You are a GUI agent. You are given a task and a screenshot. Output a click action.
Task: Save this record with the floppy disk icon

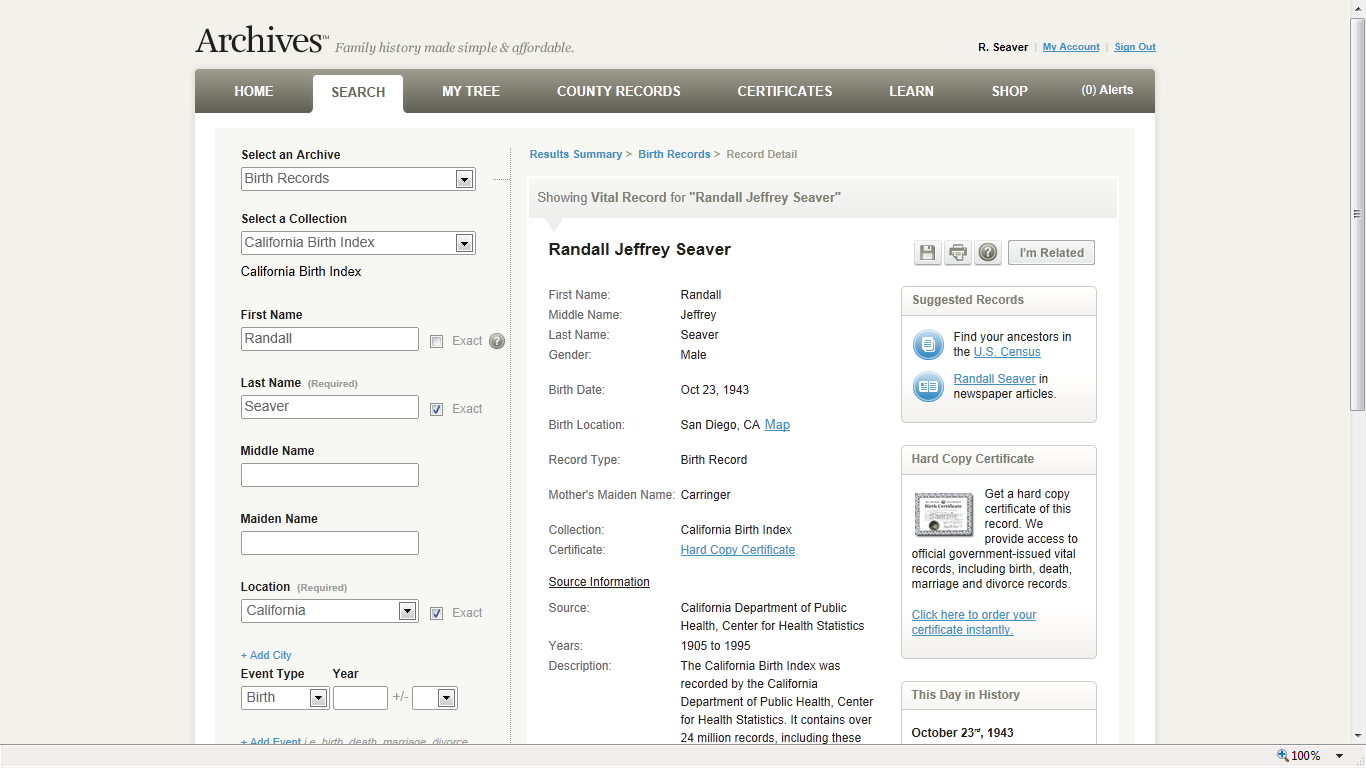[x=928, y=253]
